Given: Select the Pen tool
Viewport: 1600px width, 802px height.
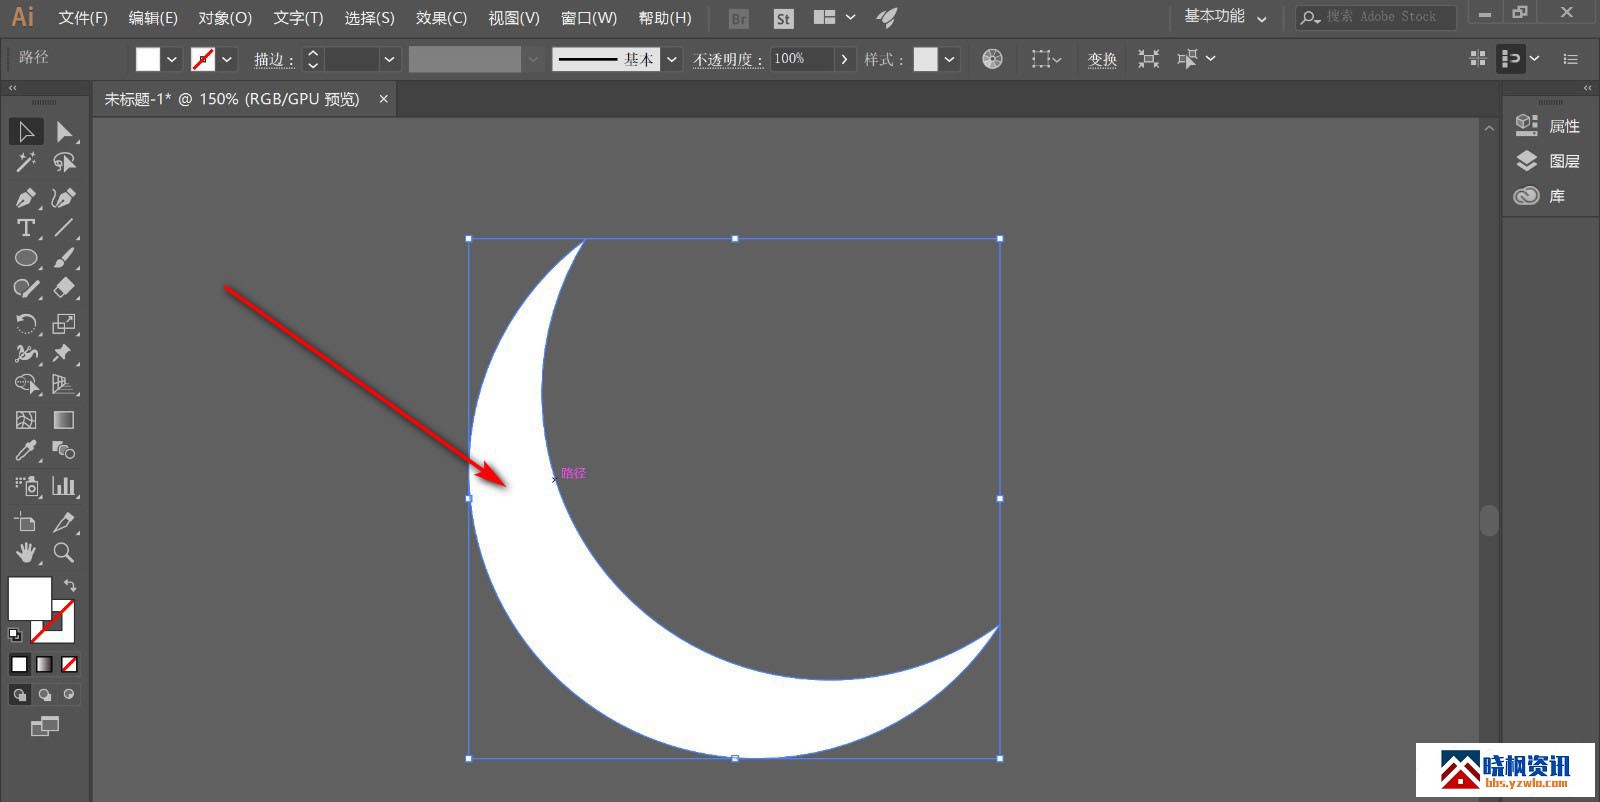Looking at the screenshot, I should pos(25,198).
